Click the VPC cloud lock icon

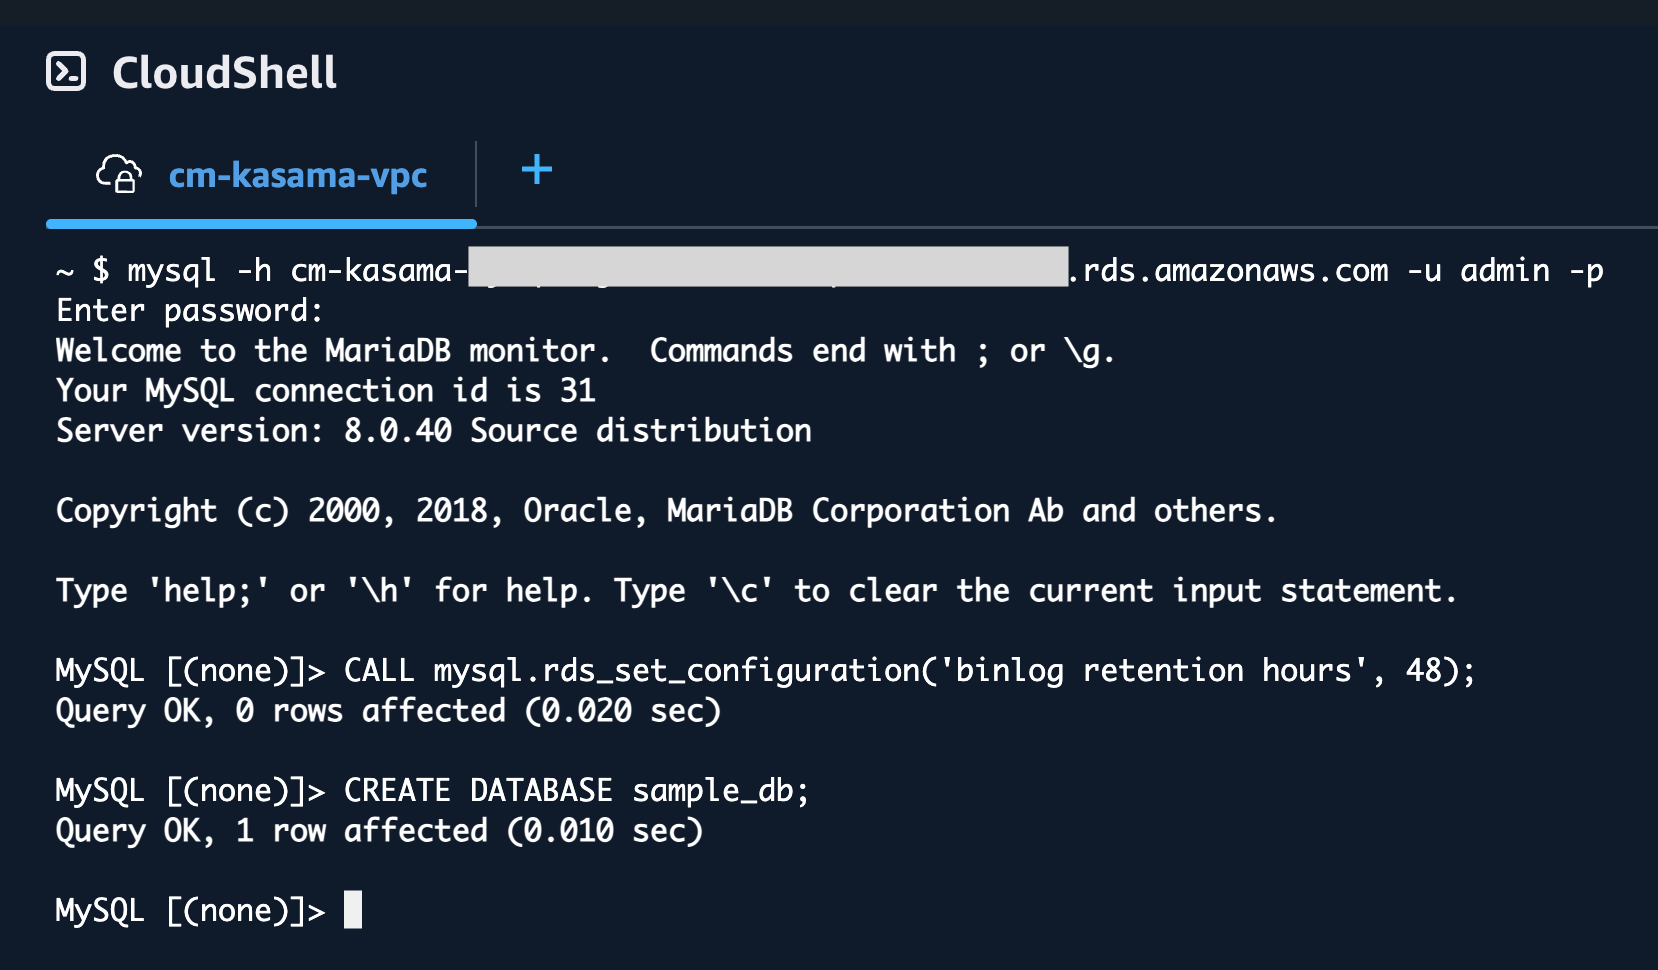click(119, 173)
